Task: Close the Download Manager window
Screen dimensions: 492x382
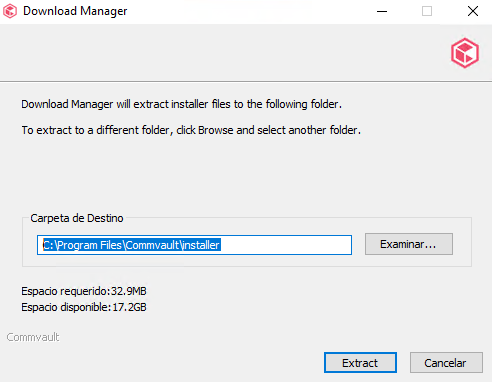Action: point(473,11)
